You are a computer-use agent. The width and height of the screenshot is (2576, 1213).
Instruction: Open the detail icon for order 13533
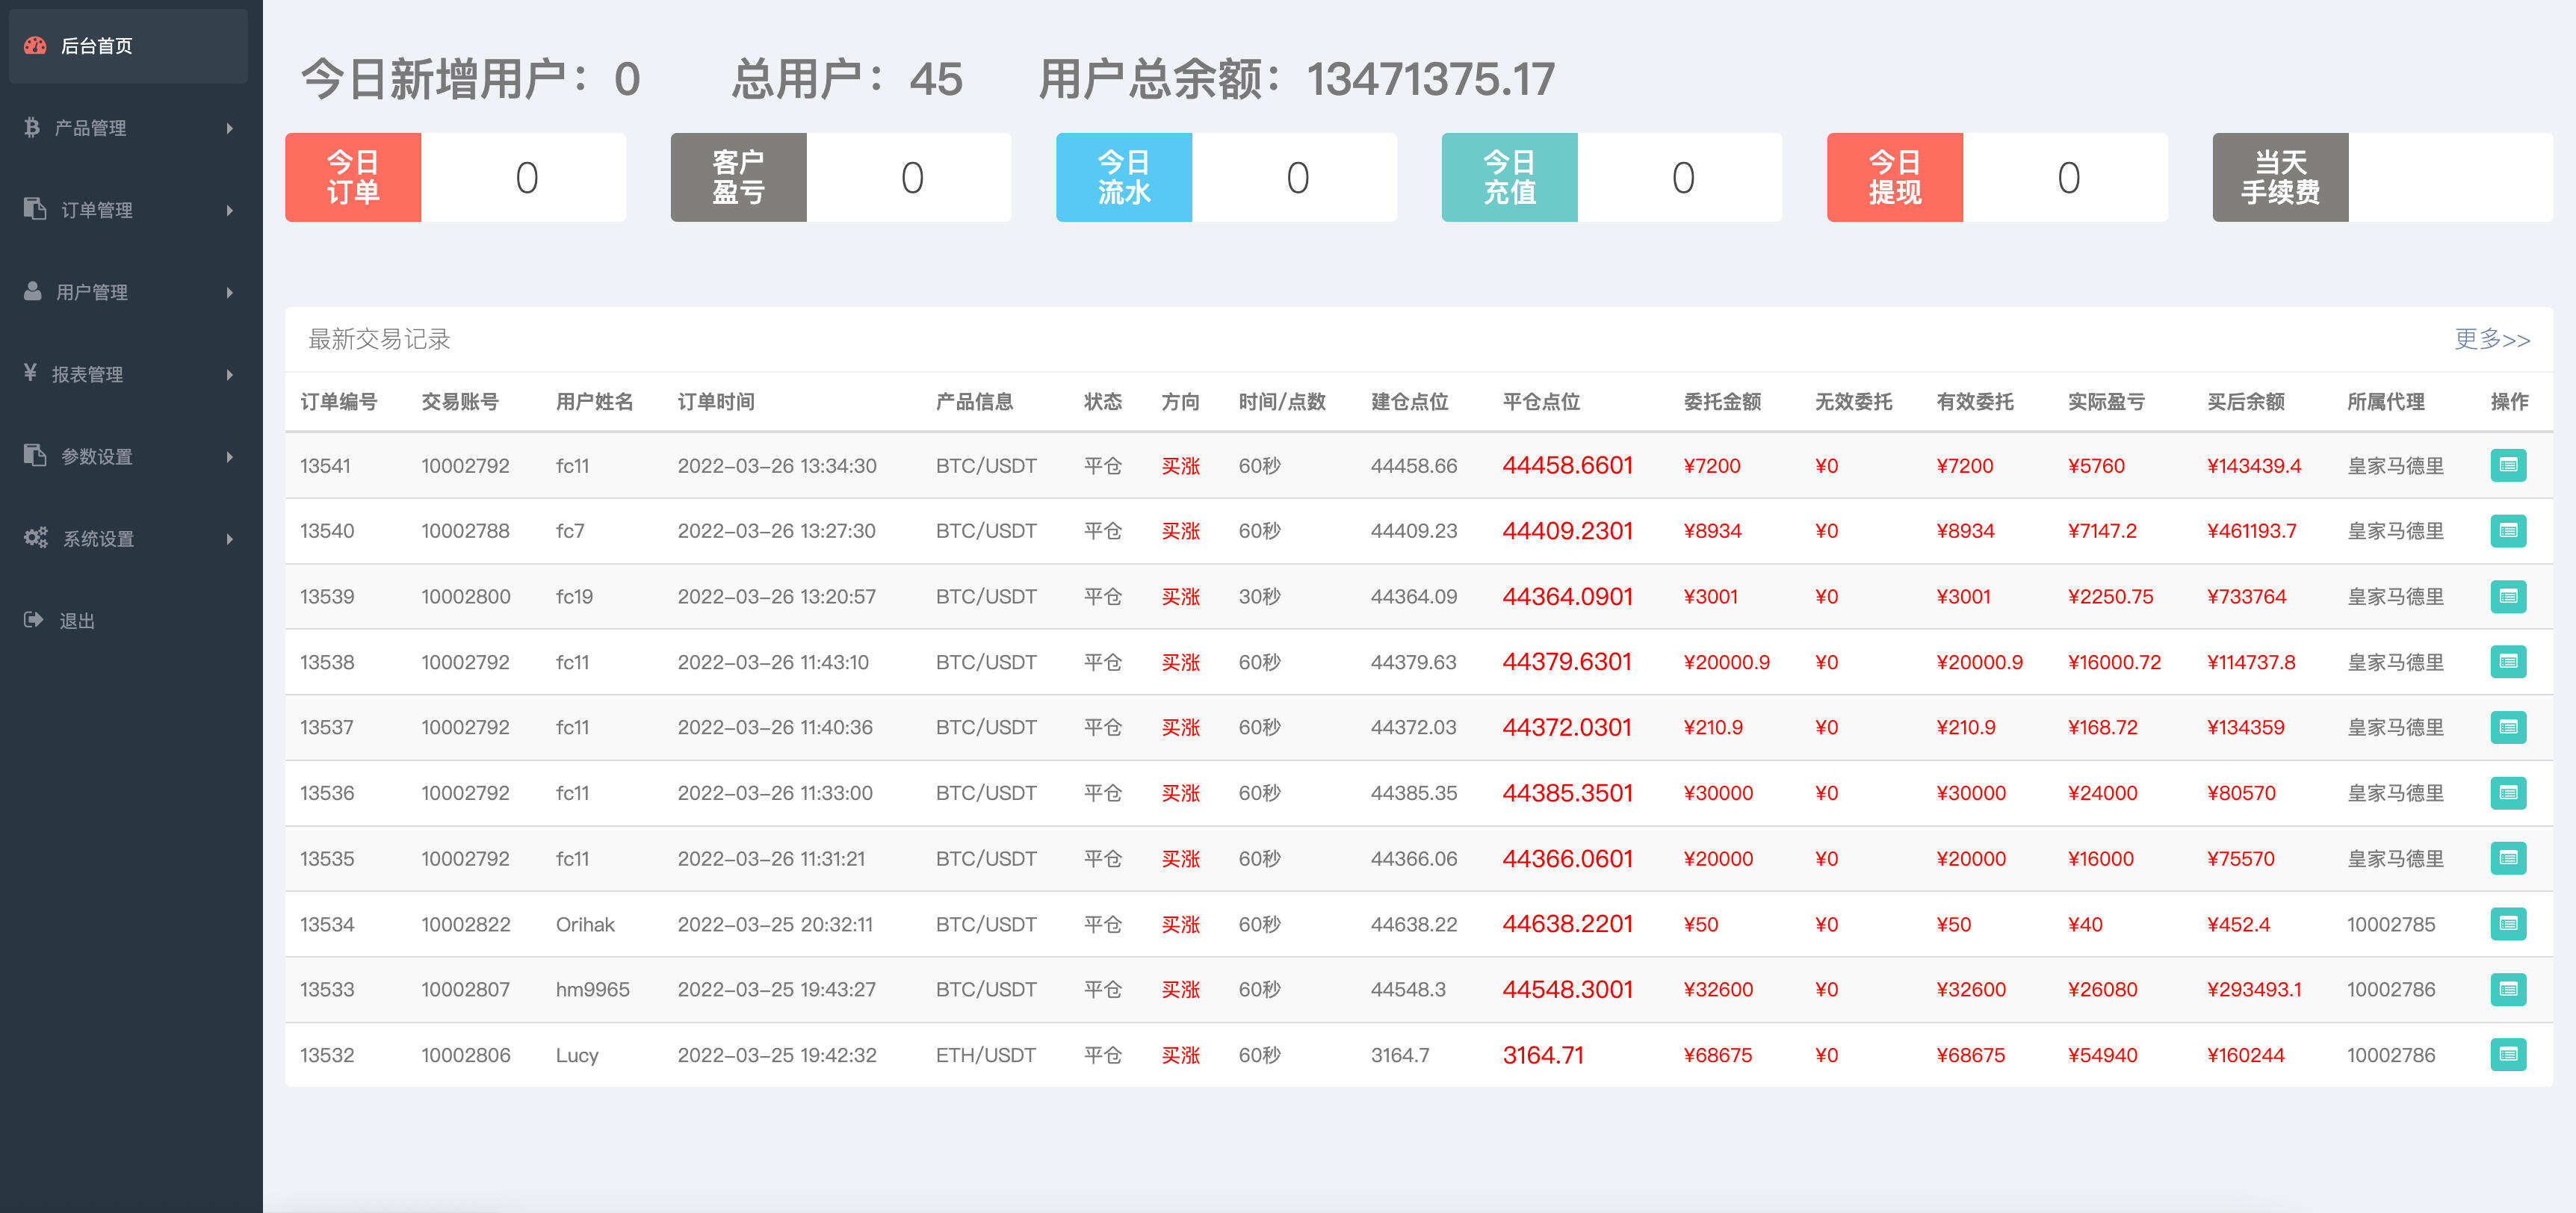coord(2509,989)
